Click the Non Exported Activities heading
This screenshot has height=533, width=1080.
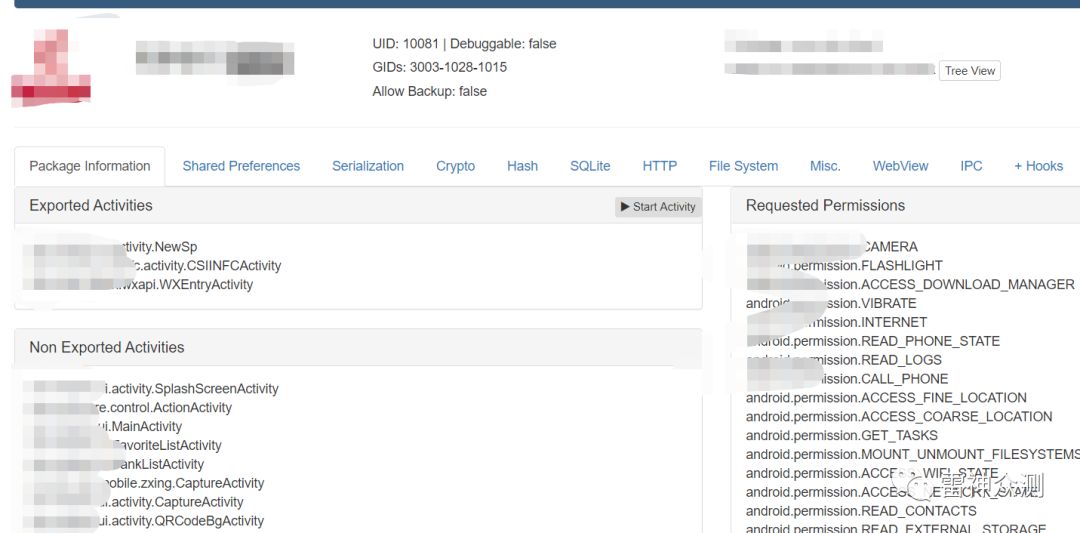(107, 347)
